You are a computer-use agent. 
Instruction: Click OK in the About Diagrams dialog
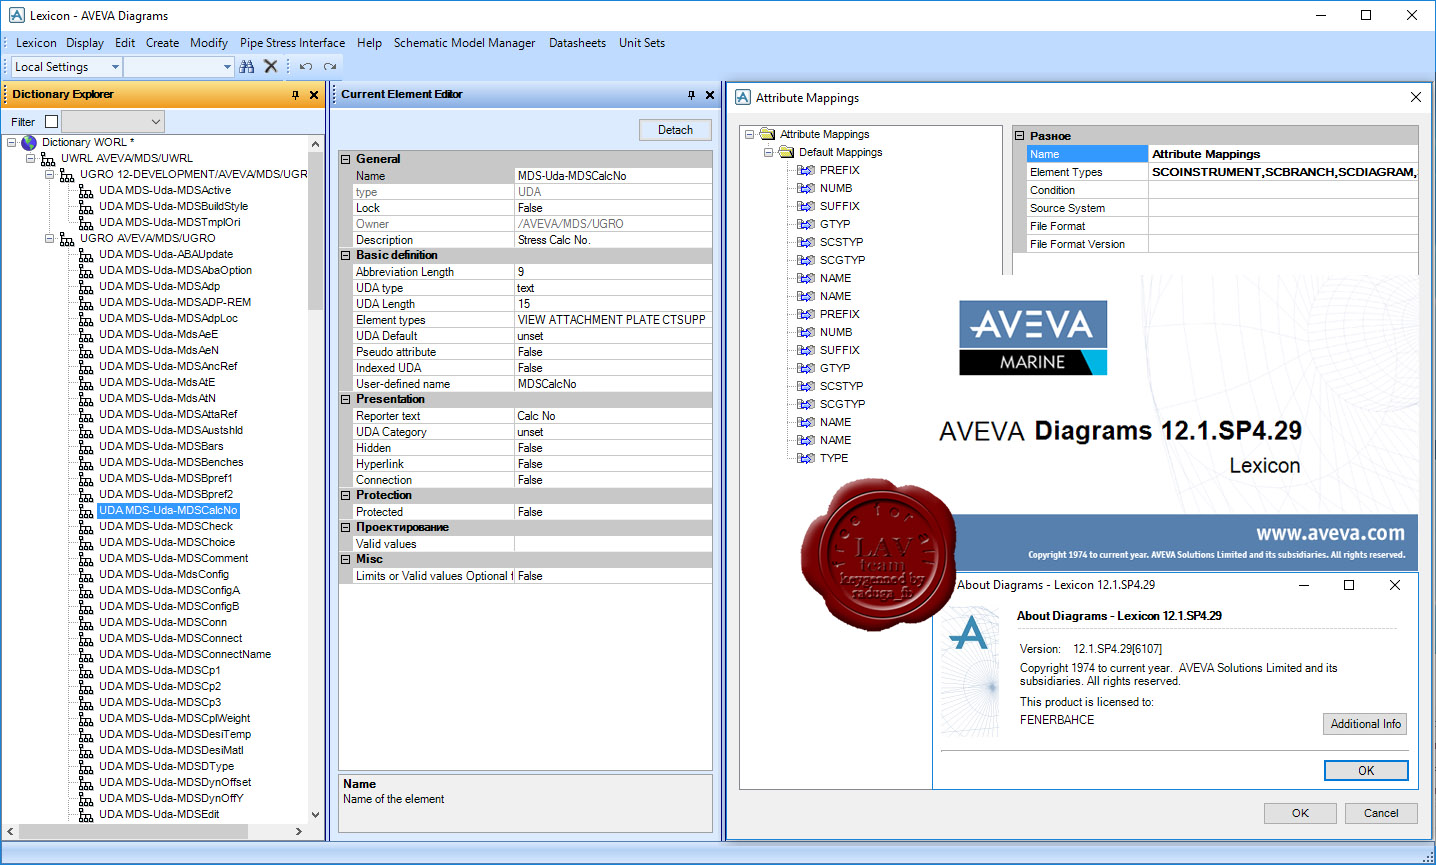[1366, 770]
